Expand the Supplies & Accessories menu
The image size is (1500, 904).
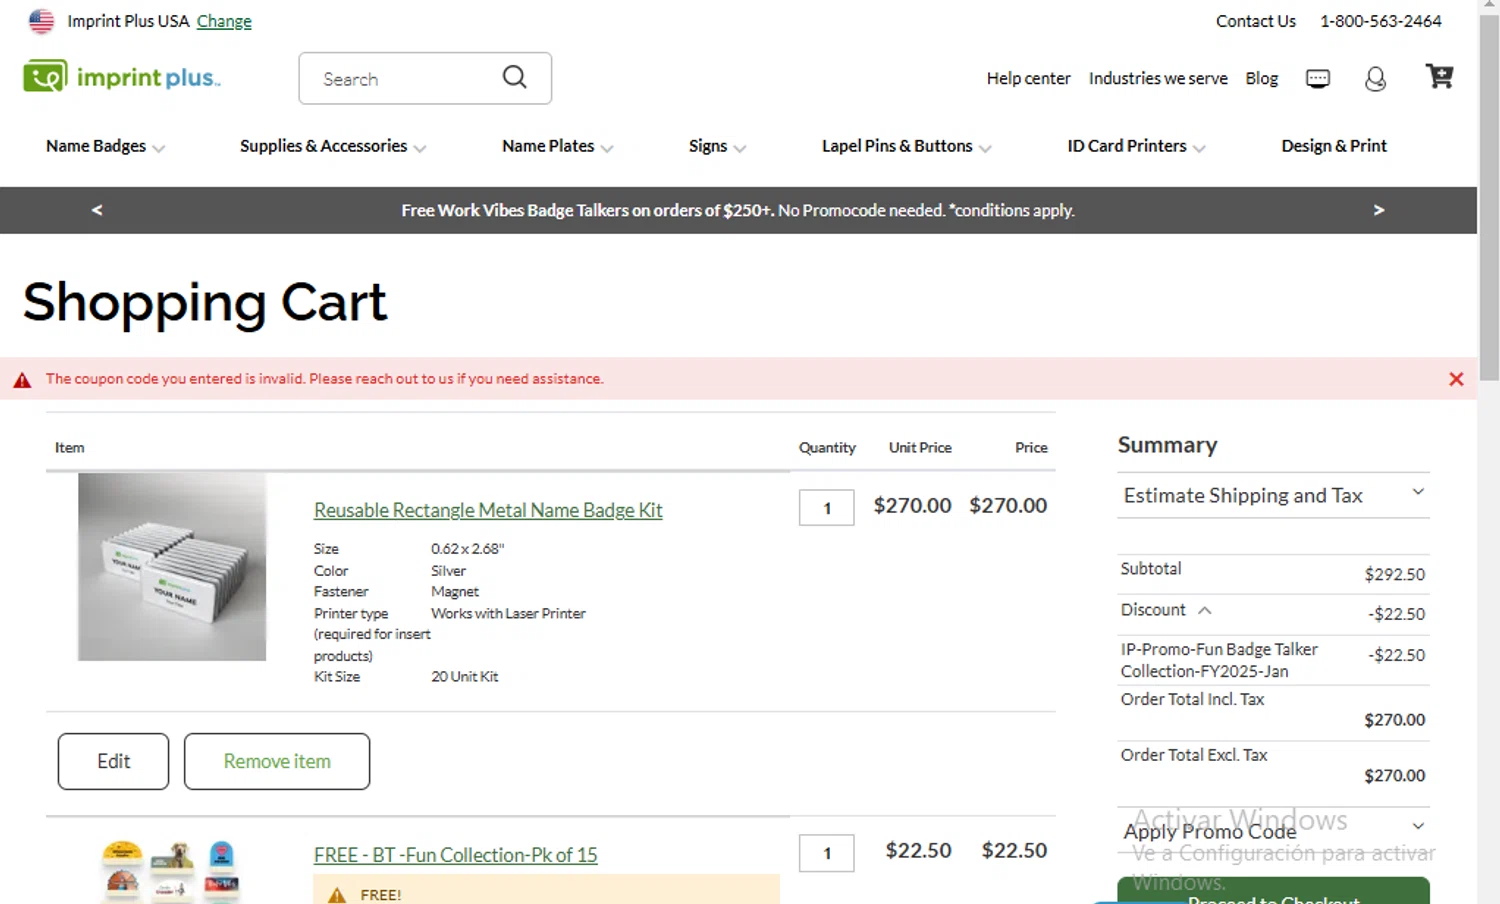(x=333, y=146)
